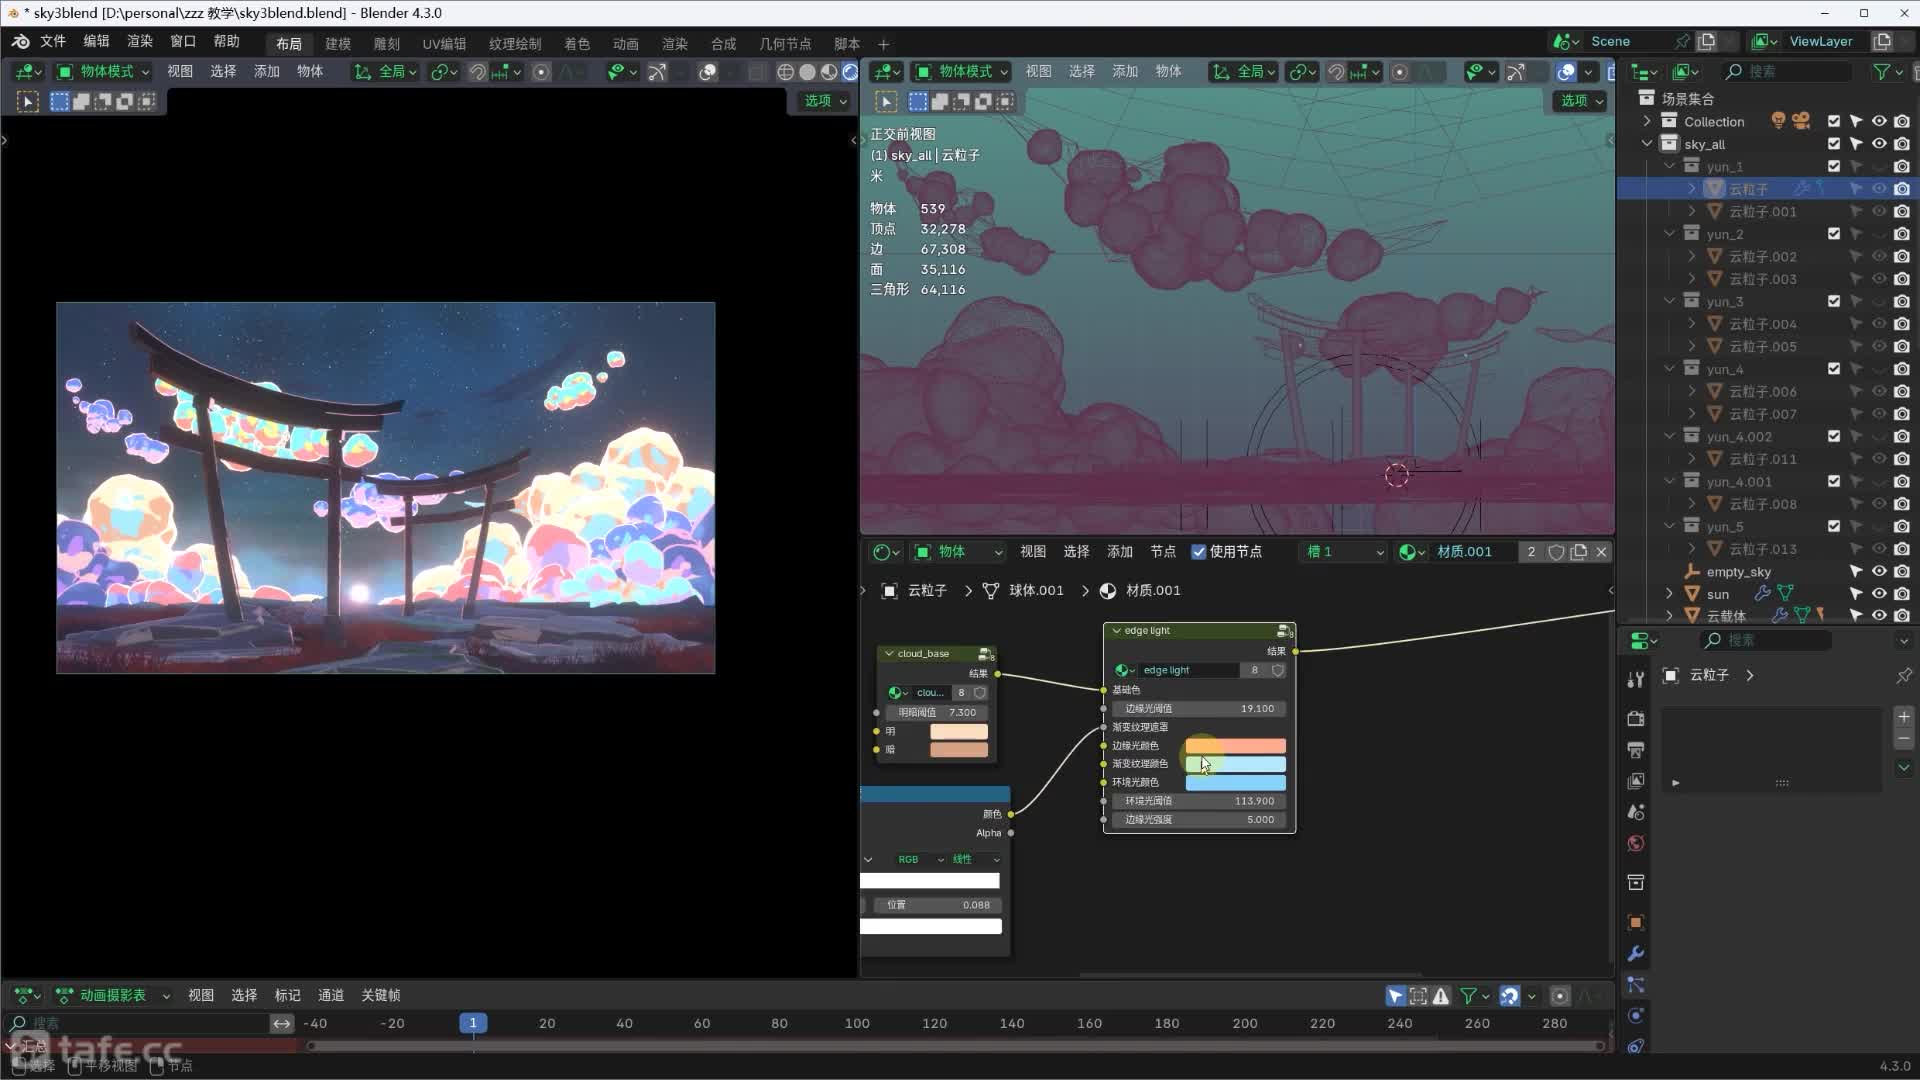The height and width of the screenshot is (1080, 1920).
Task: Open the Particles properties tab
Action: pyautogui.click(x=1636, y=985)
